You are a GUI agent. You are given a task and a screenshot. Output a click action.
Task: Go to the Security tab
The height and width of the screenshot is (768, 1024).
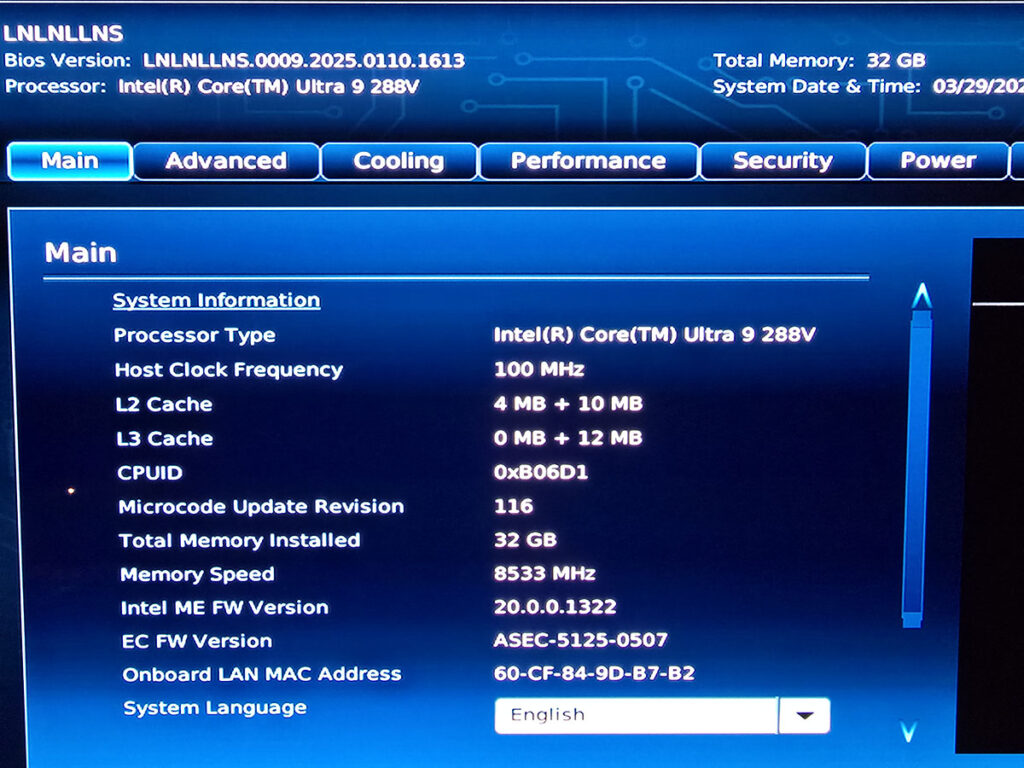tap(782, 161)
